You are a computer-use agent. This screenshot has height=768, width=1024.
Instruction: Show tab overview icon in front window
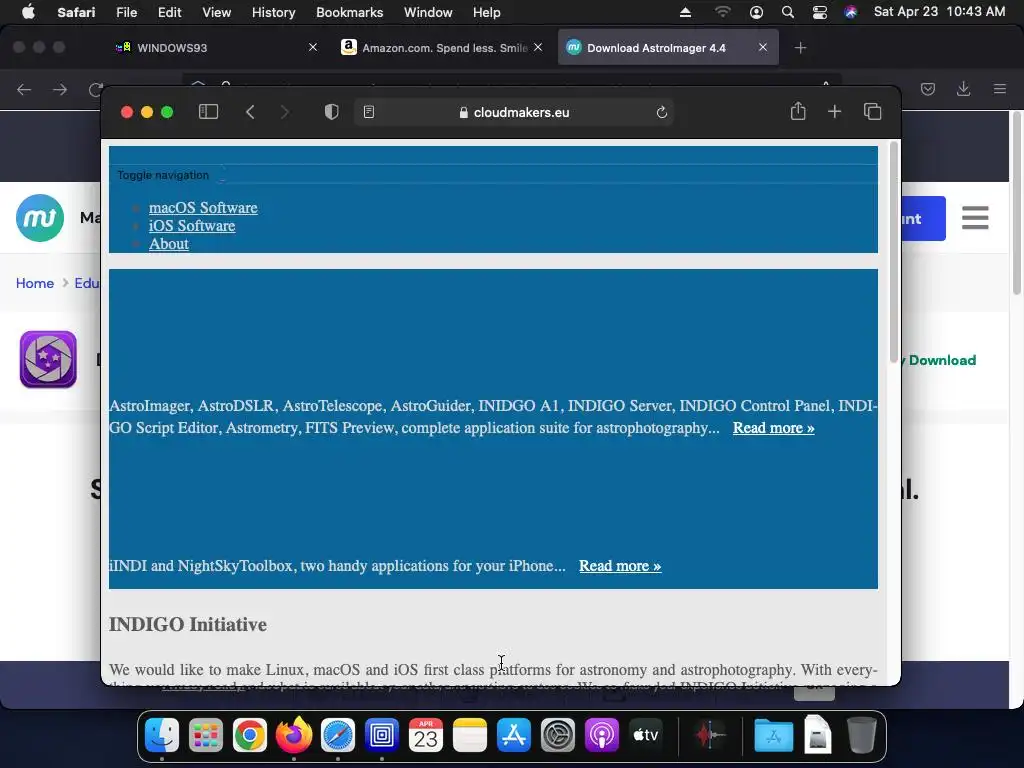[872, 112]
